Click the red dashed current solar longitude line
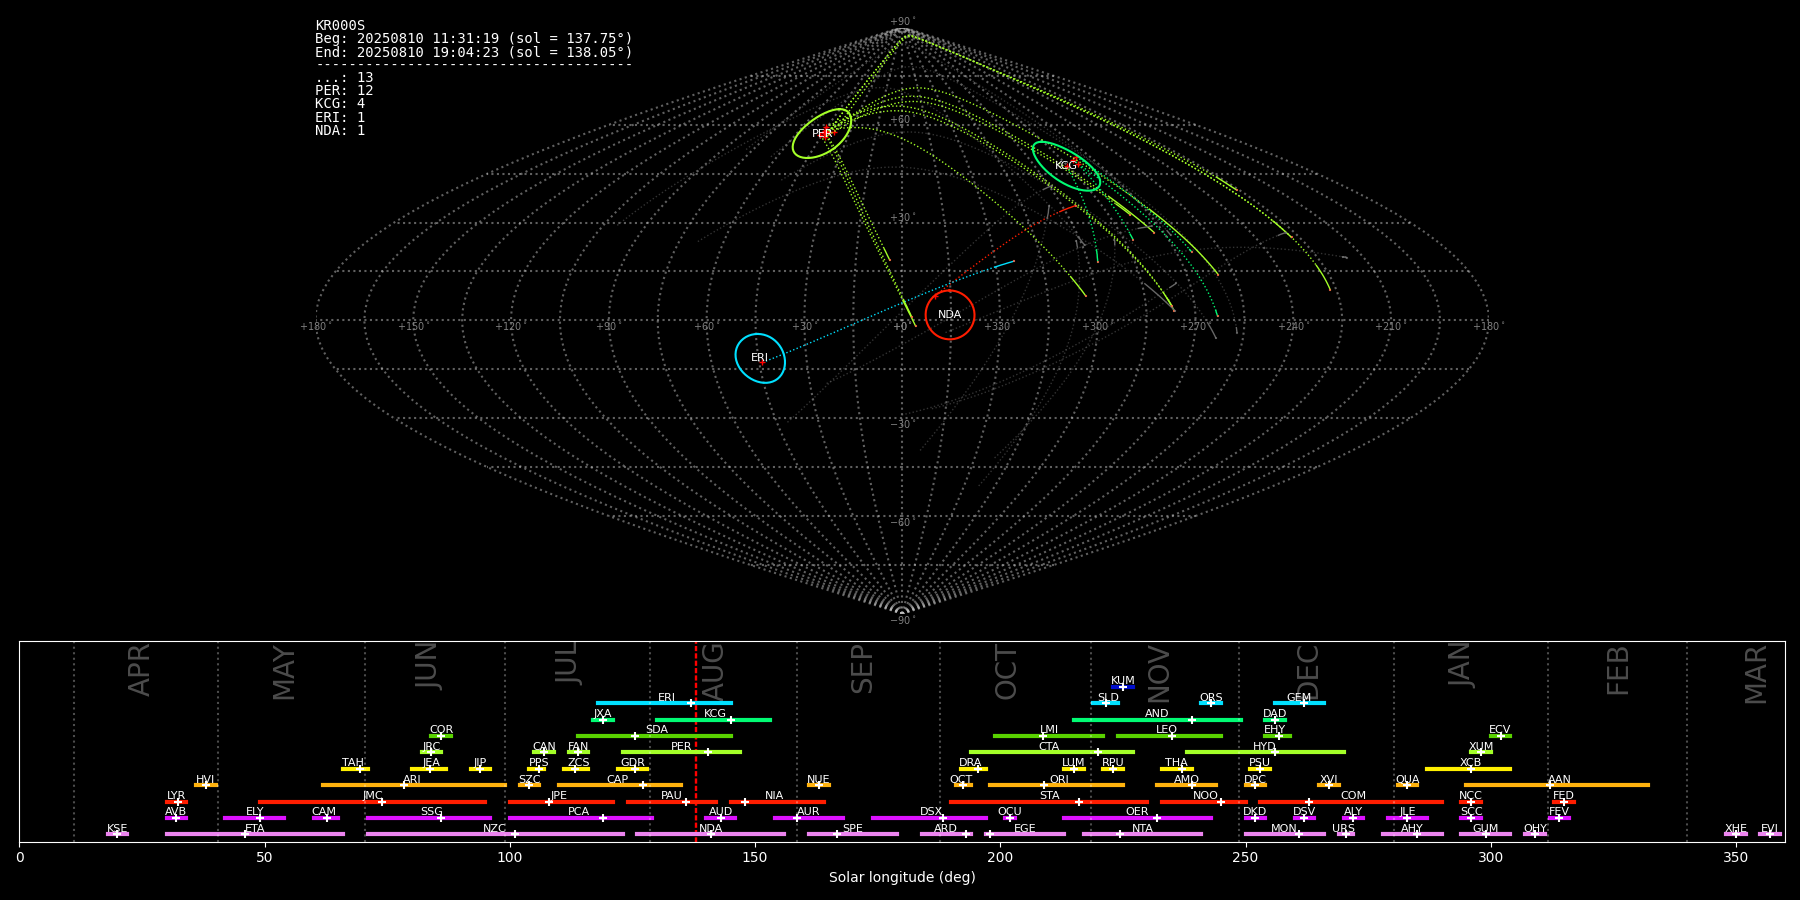Viewport: 1800px width, 900px height. [696, 741]
